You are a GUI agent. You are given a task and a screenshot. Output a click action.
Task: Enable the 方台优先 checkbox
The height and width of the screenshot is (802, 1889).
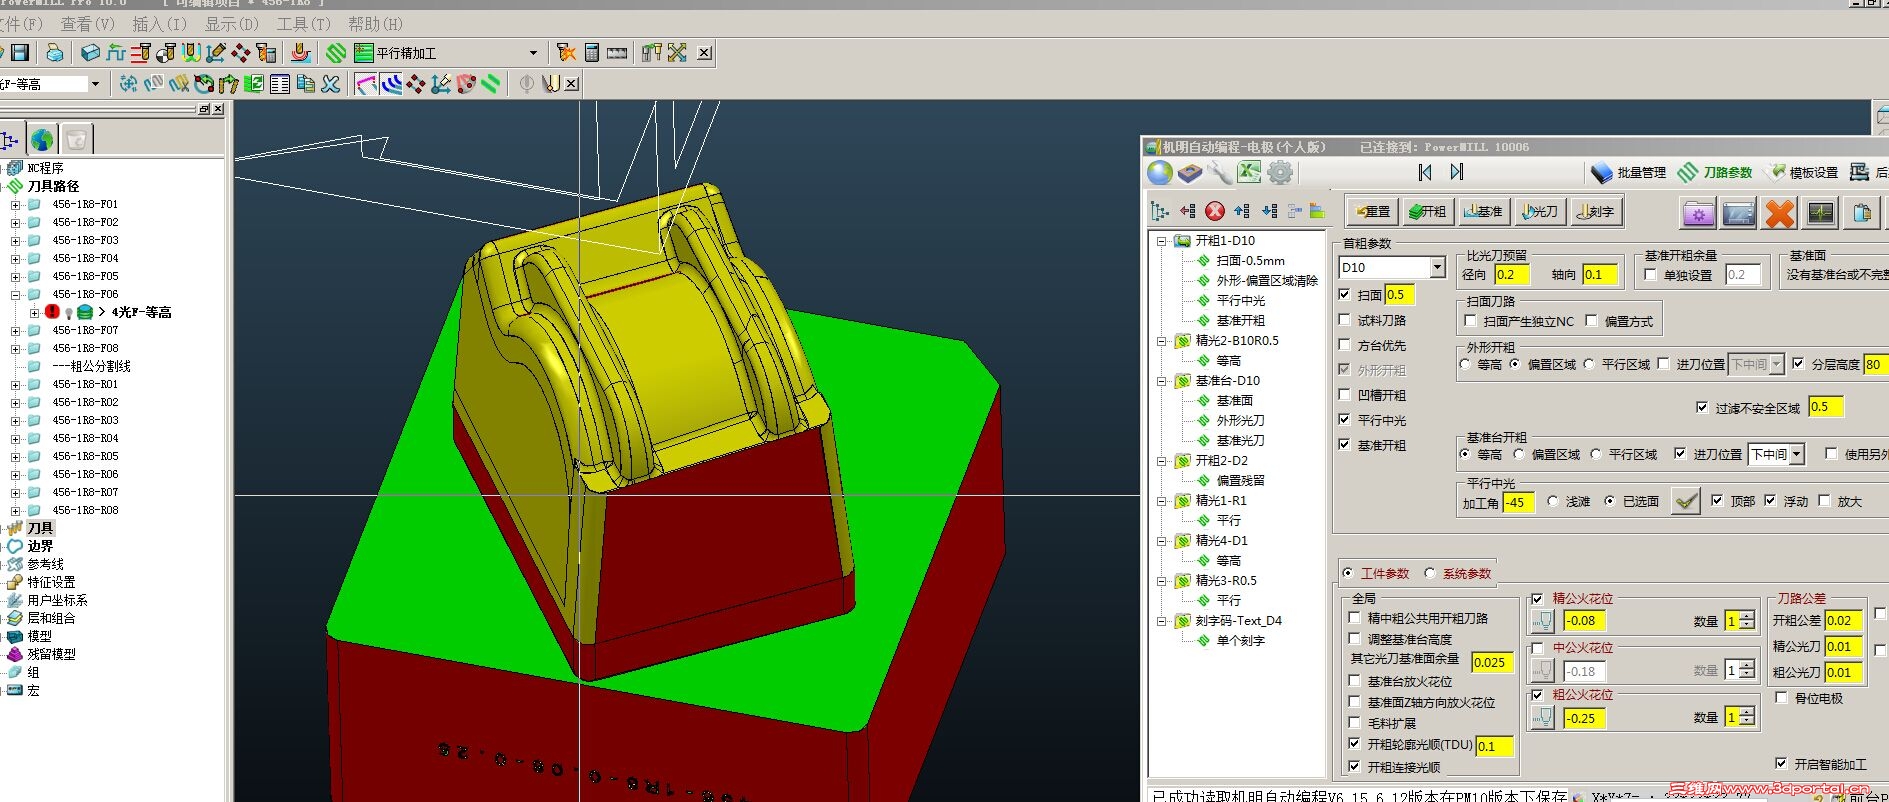coord(1345,345)
